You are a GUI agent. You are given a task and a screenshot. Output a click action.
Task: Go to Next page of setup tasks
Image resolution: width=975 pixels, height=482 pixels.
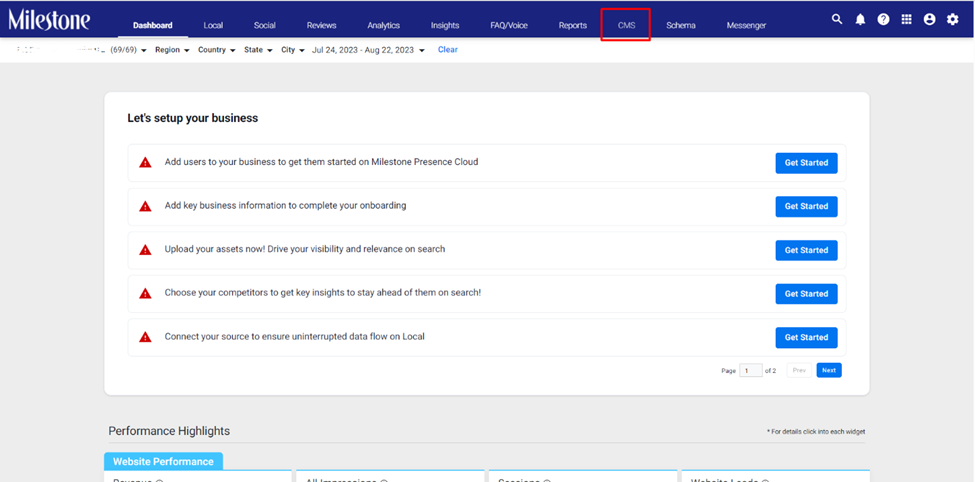pyautogui.click(x=829, y=371)
